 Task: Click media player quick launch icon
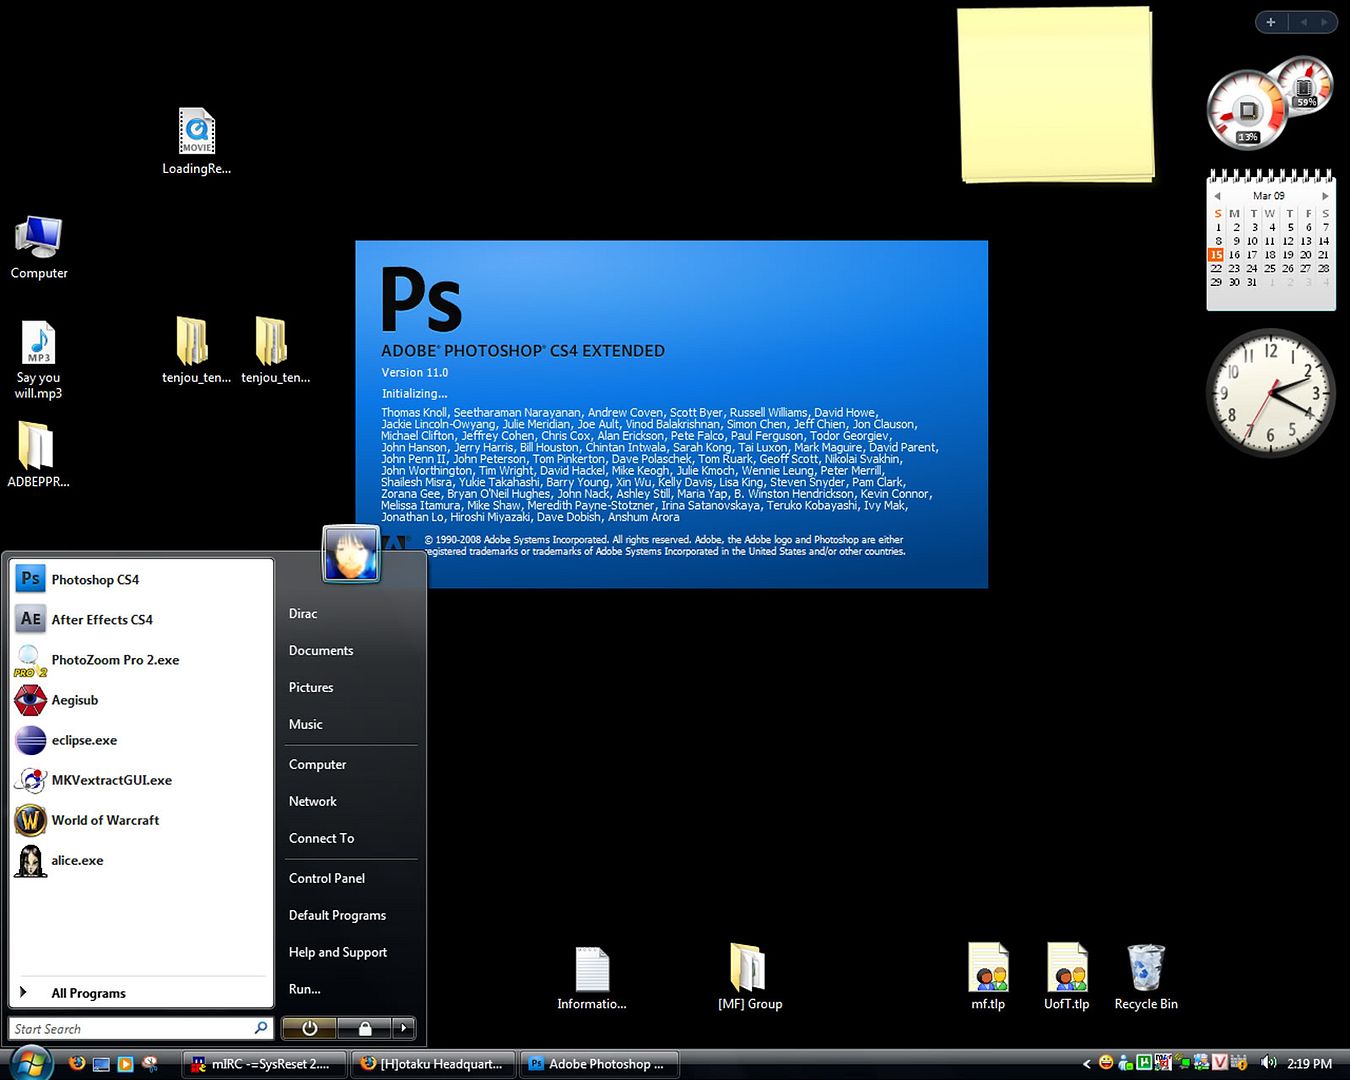point(125,1064)
